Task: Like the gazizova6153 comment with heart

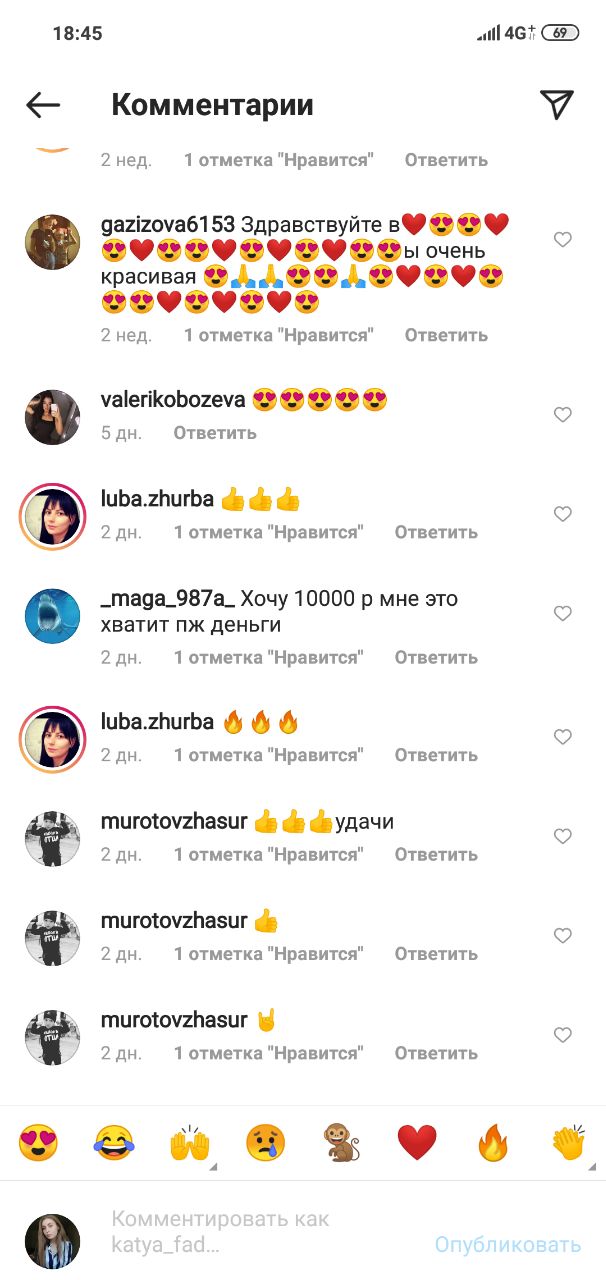Action: pyautogui.click(x=563, y=240)
